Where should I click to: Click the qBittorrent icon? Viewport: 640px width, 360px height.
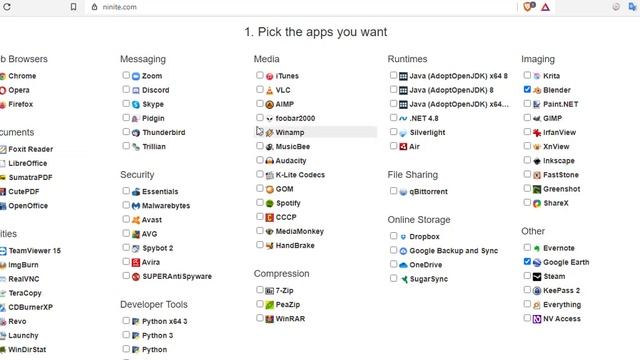403,192
